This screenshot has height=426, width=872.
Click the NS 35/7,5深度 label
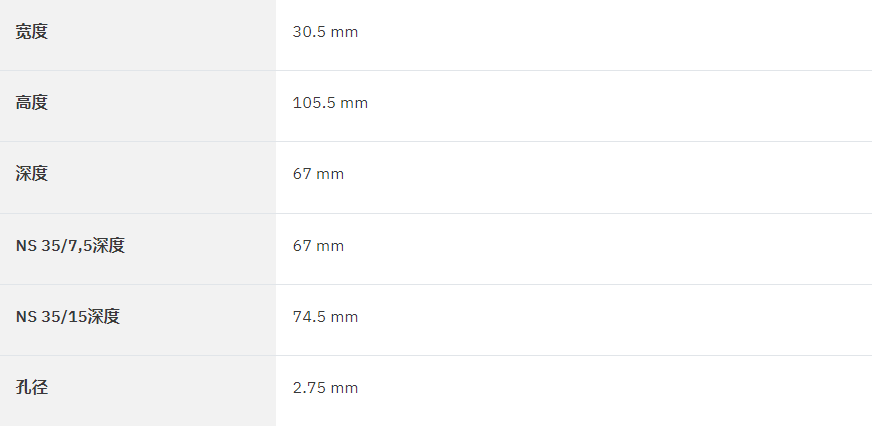[70, 245]
